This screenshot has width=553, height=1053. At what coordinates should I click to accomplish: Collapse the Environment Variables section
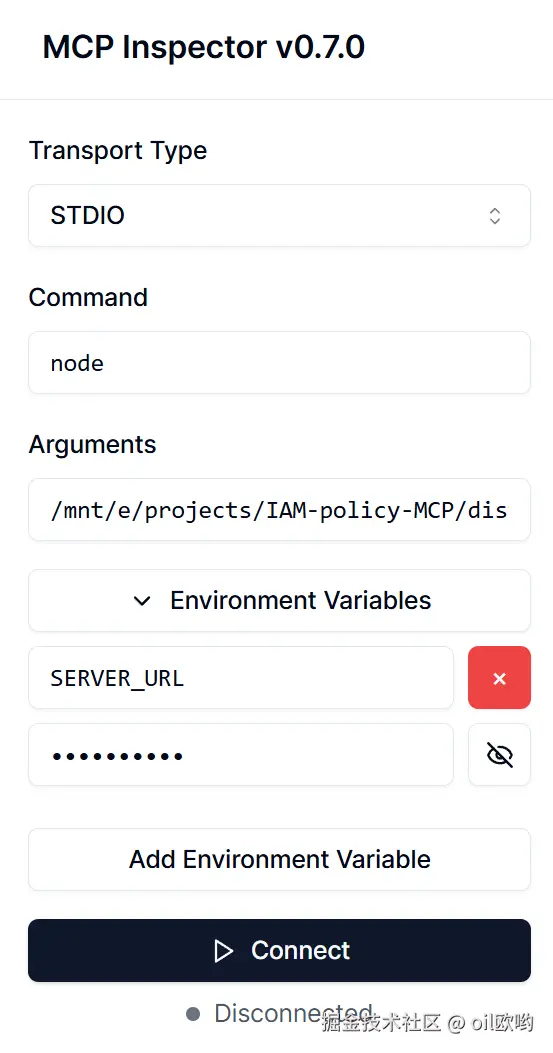point(279,600)
